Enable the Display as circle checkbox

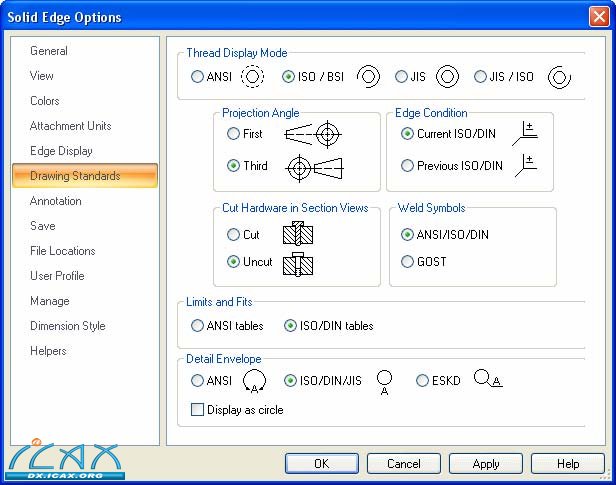[198, 410]
